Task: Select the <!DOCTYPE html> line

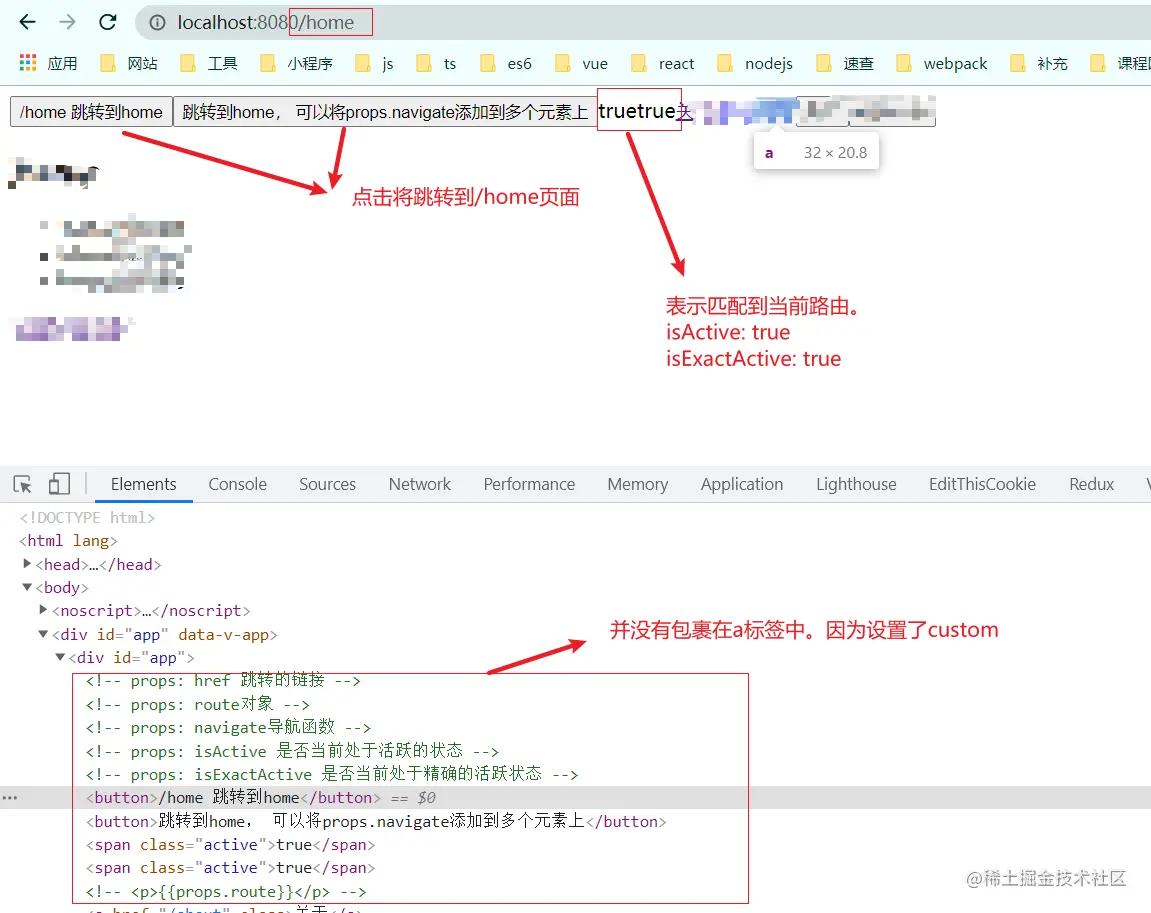Action: pos(87,517)
